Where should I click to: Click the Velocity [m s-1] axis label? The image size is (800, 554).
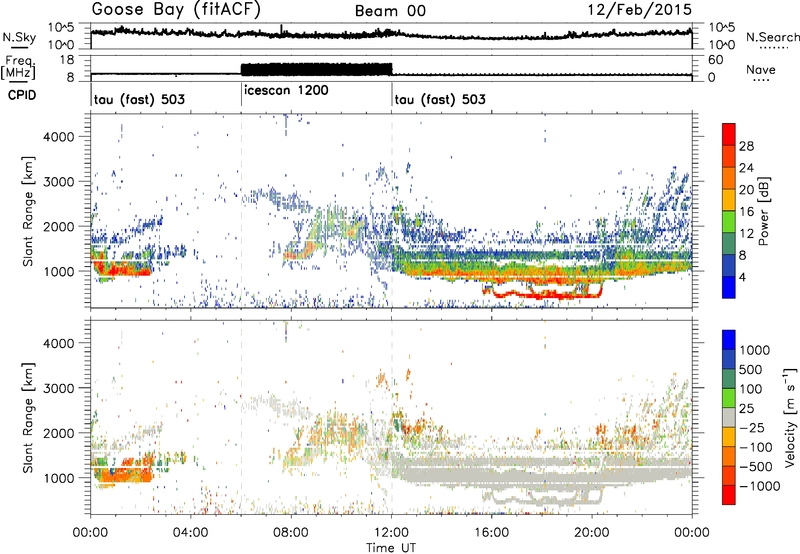[x=790, y=417]
